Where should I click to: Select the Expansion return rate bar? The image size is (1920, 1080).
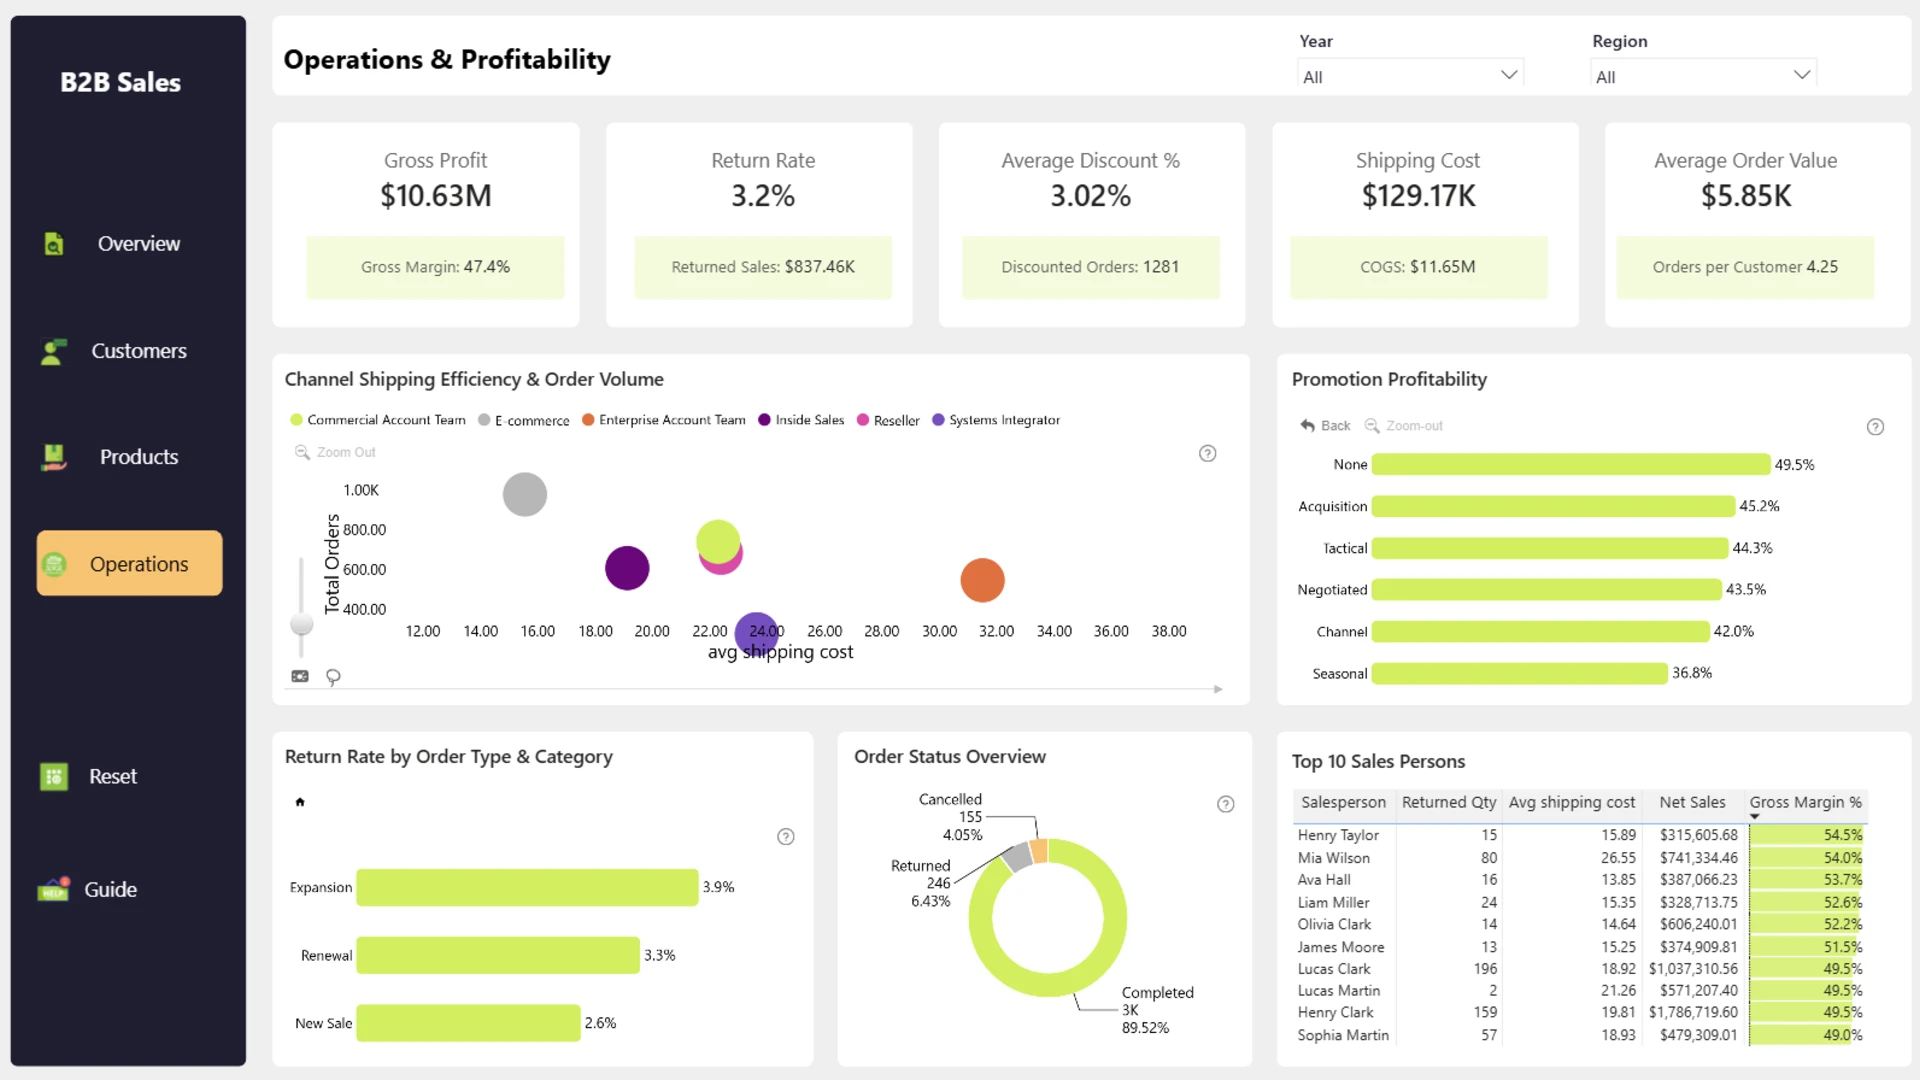[x=527, y=888]
